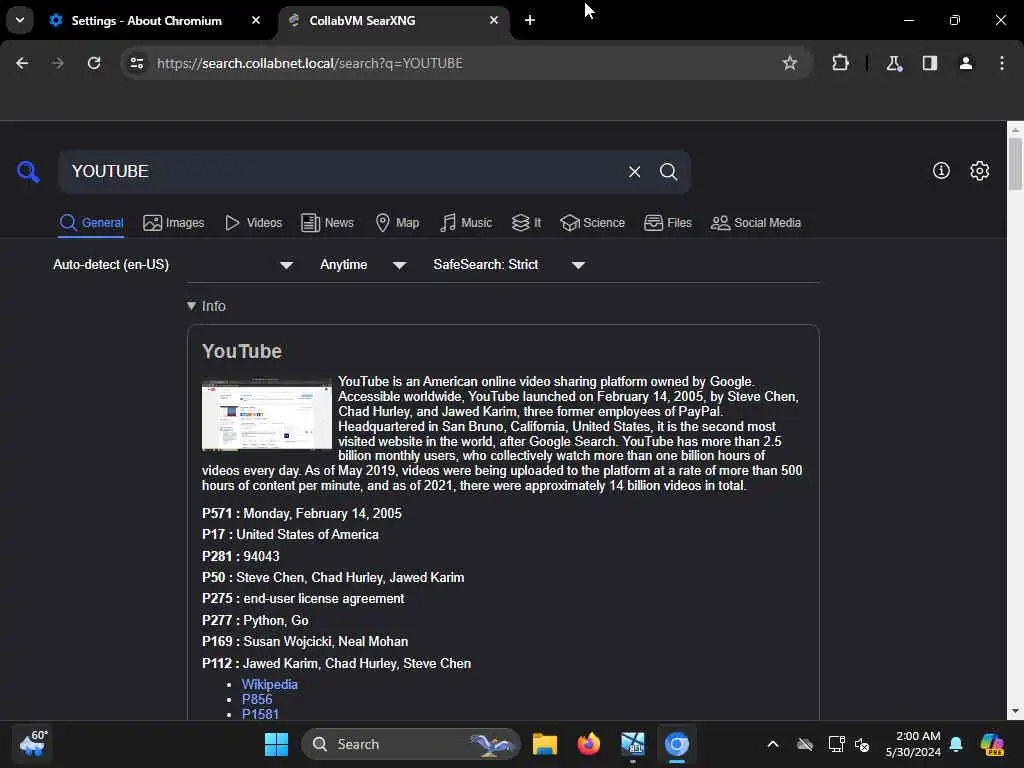Open SearXNG preferences gear
The width and height of the screenshot is (1024, 768).
tap(980, 170)
